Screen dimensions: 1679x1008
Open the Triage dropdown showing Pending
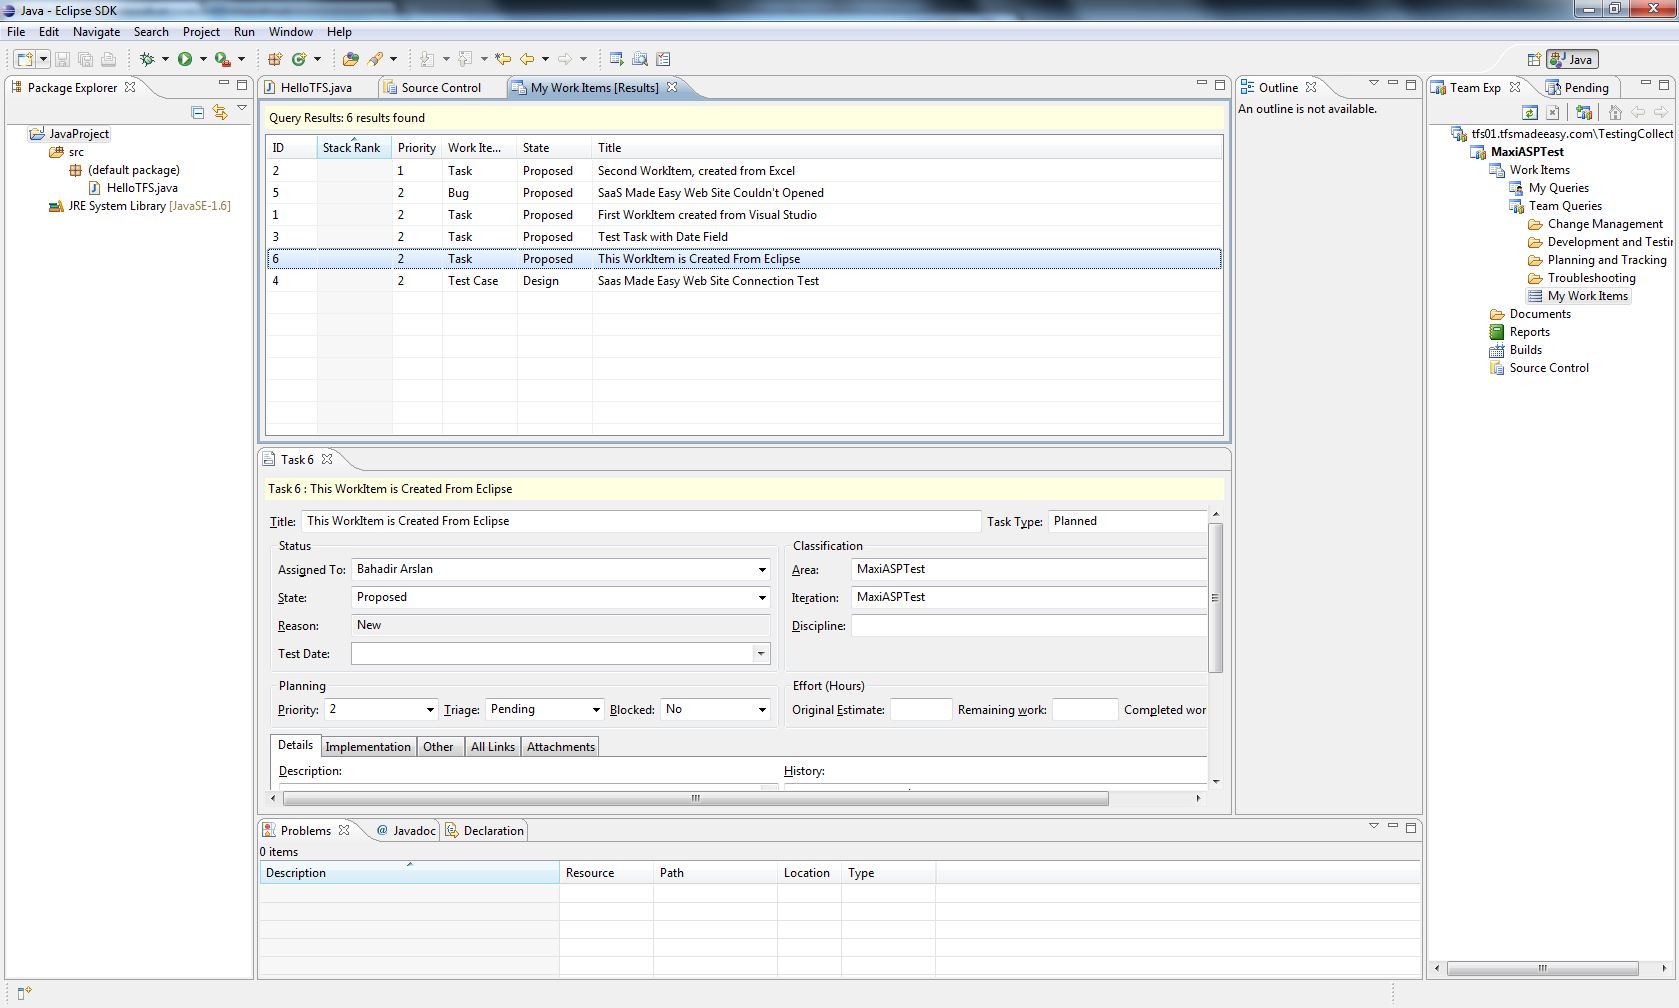[x=596, y=710]
